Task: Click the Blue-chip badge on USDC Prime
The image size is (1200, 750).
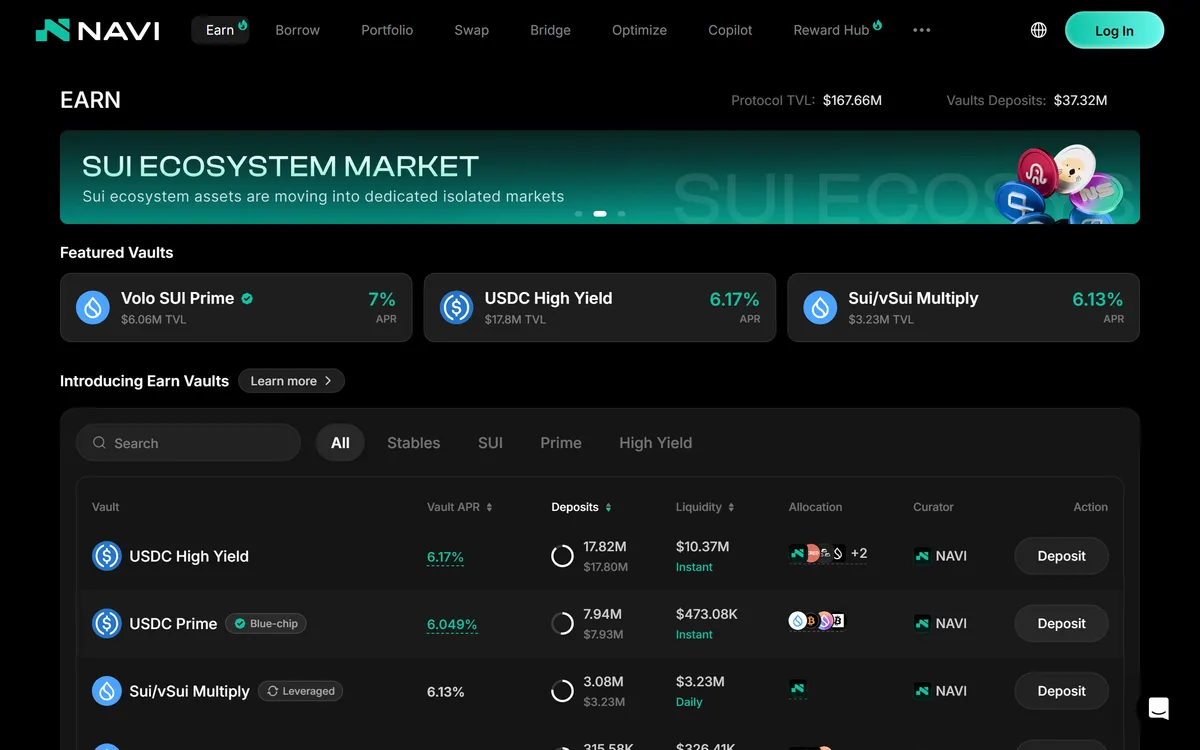Action: (x=266, y=623)
